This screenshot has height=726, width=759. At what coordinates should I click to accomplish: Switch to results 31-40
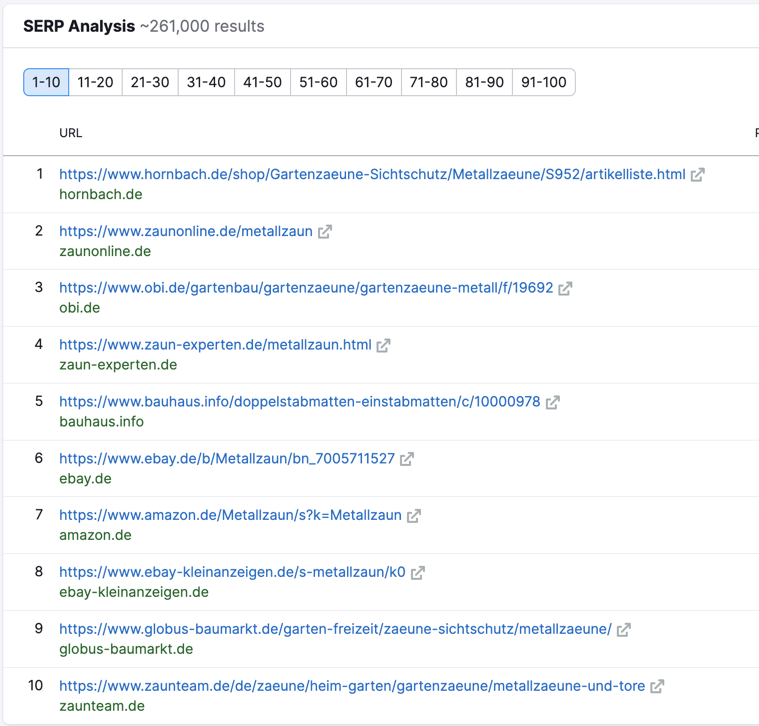tap(206, 82)
